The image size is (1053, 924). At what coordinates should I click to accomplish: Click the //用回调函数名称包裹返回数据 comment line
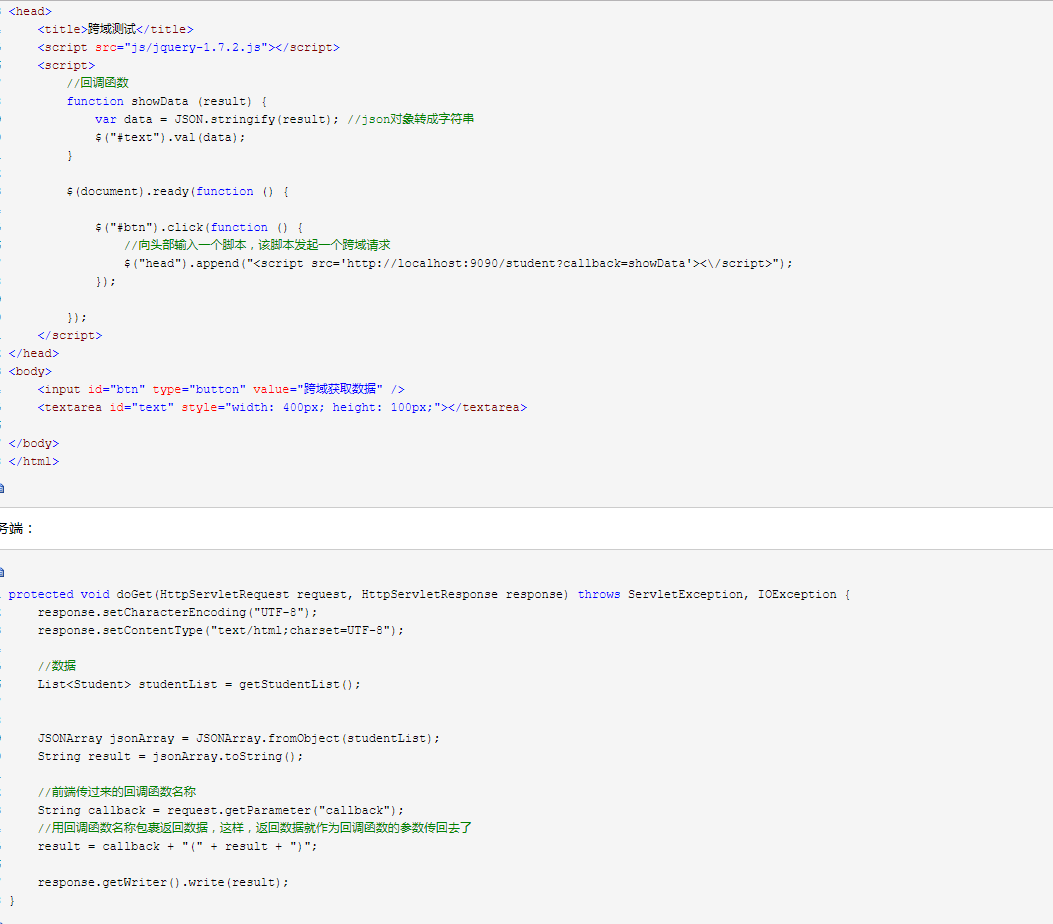point(255,828)
